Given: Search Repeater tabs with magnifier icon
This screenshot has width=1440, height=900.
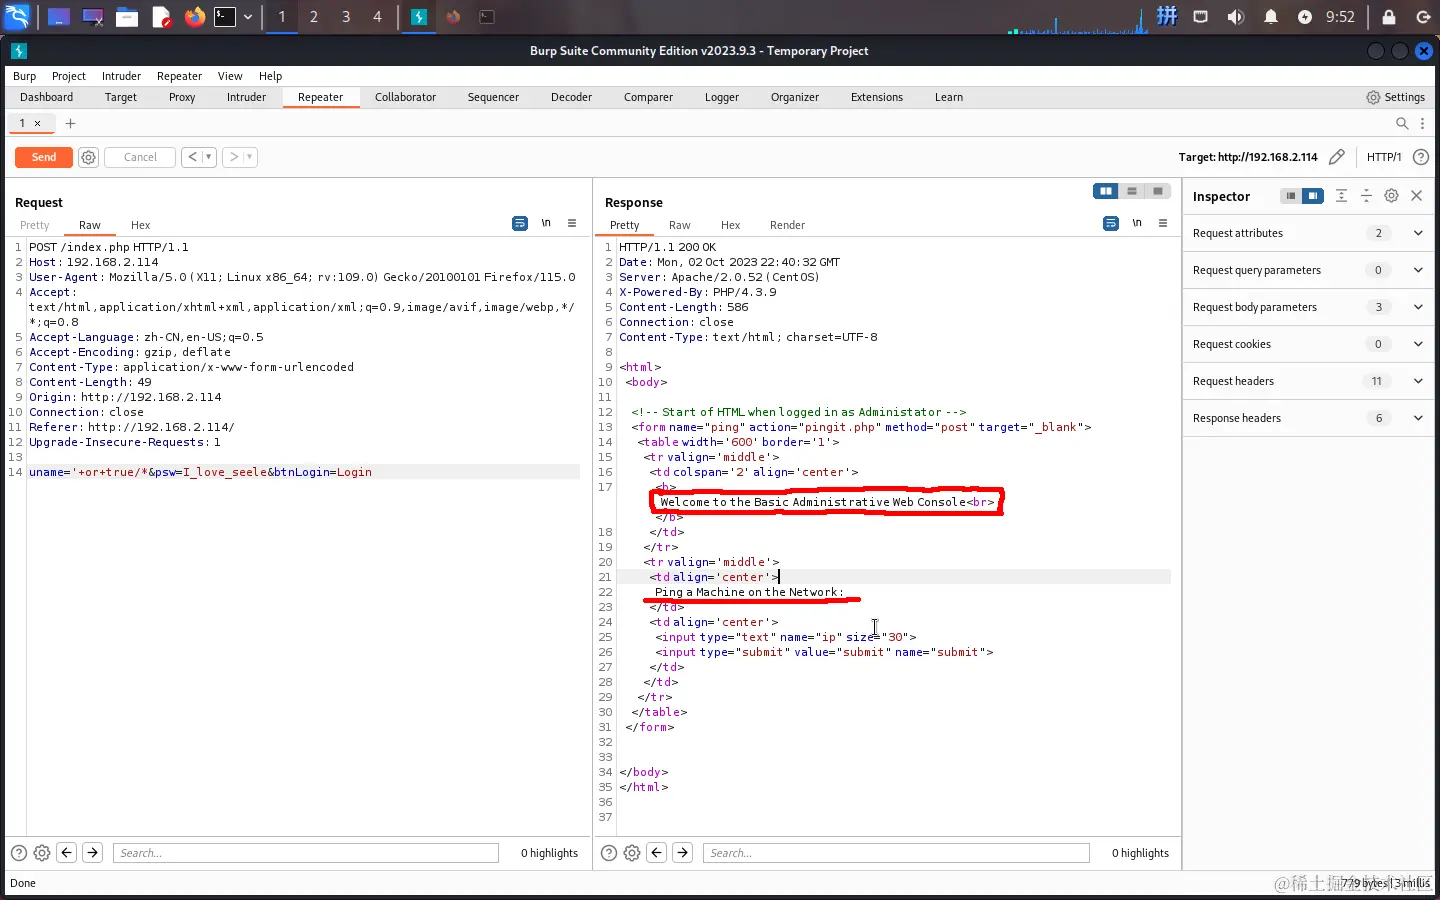Looking at the screenshot, I should (1402, 123).
